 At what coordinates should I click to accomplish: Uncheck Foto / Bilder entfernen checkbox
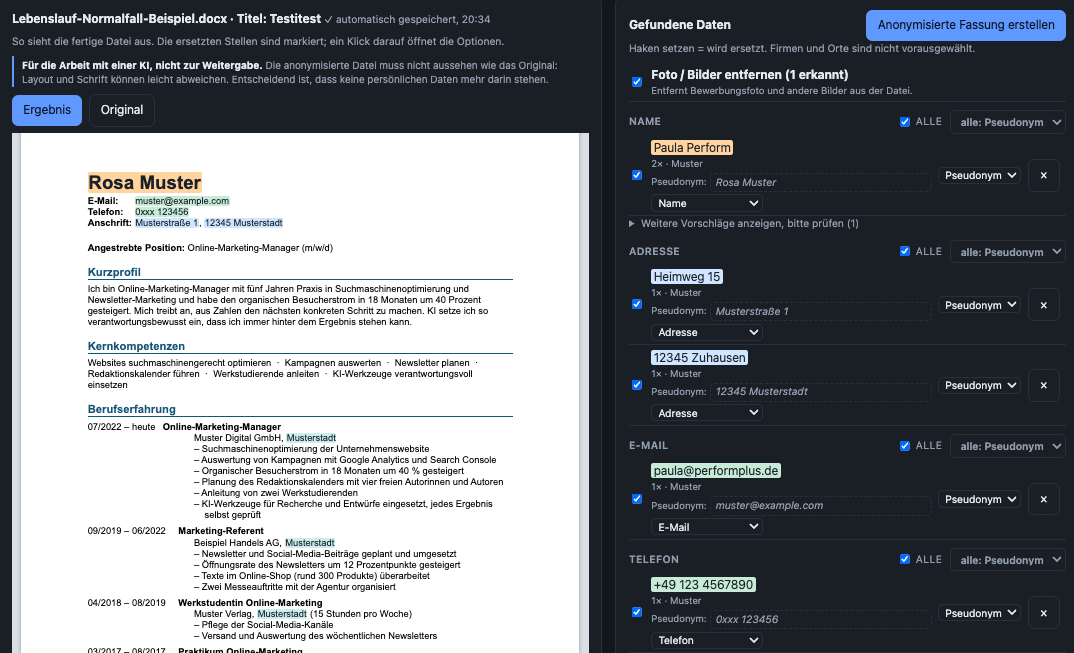point(637,82)
